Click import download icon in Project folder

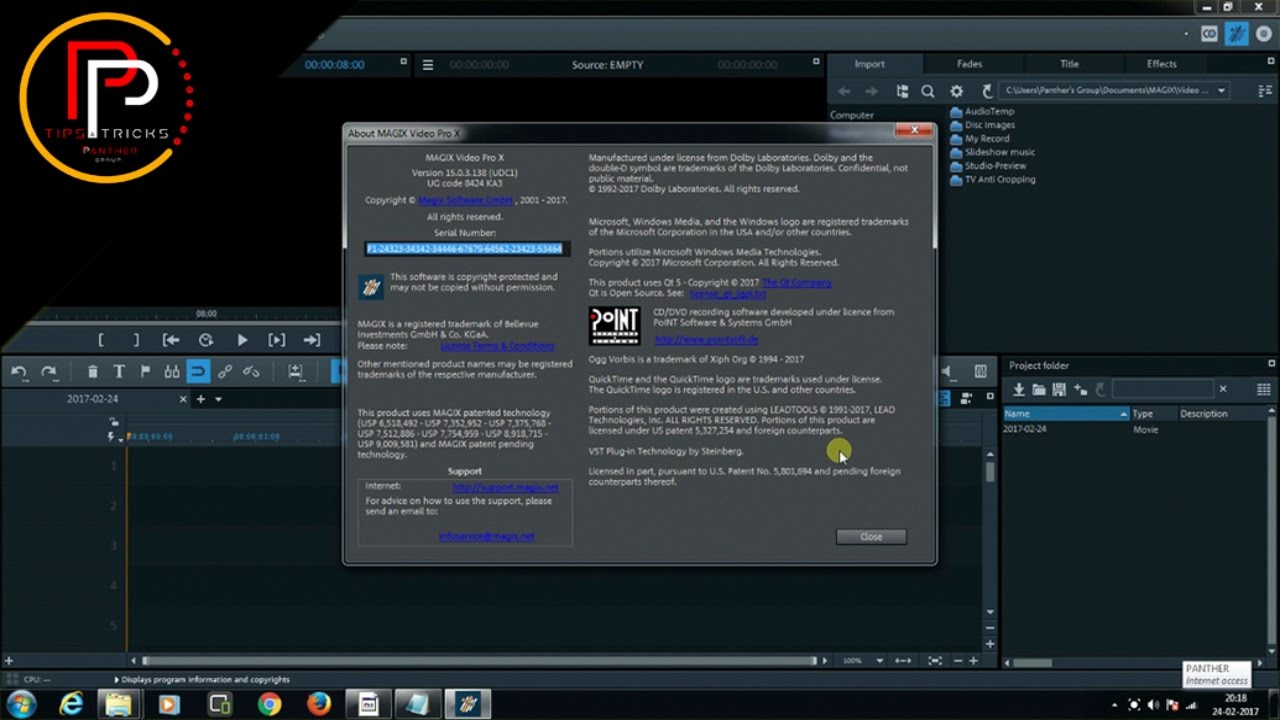pos(1018,389)
